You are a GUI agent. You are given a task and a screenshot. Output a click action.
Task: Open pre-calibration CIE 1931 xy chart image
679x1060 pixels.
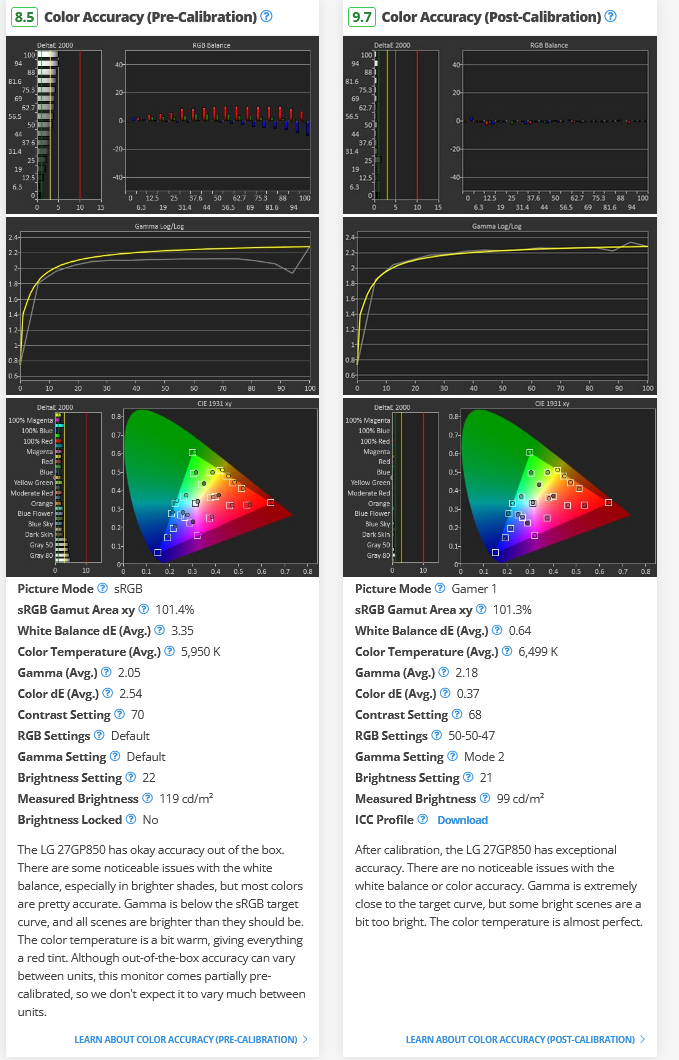(x=162, y=487)
